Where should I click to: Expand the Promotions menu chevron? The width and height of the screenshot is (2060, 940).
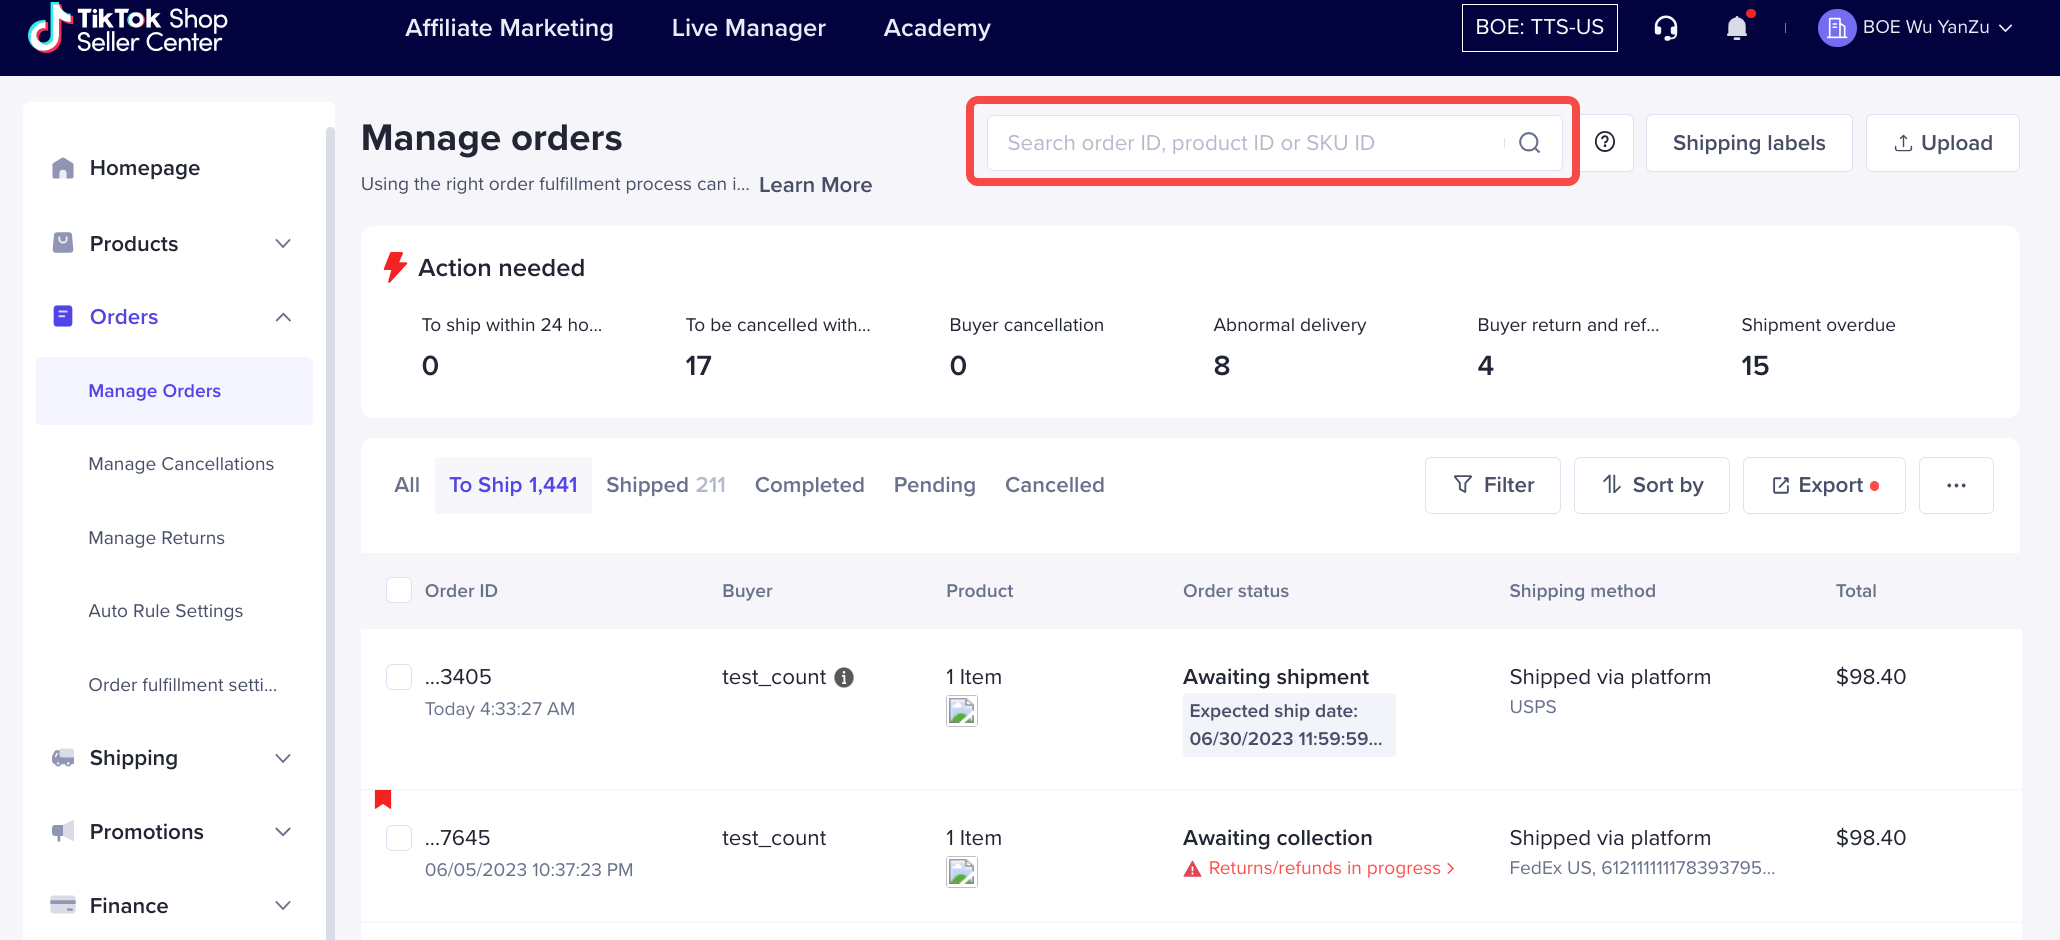[283, 832]
